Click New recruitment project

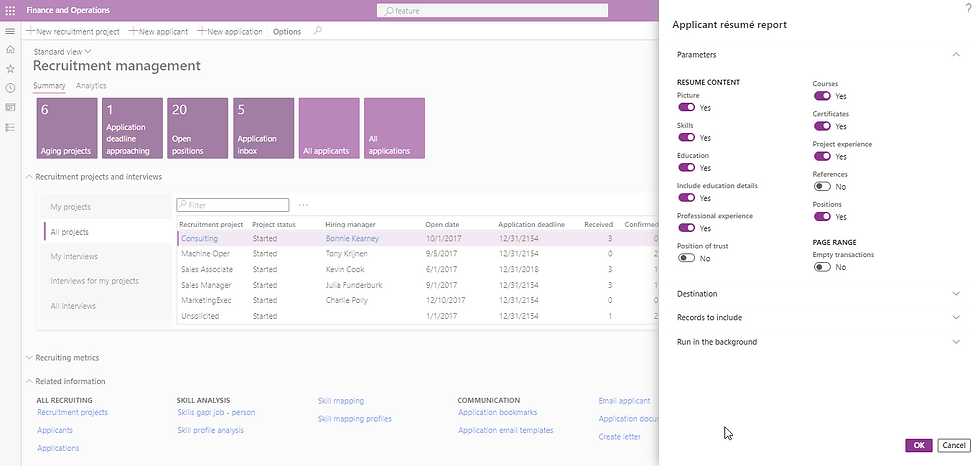[73, 31]
